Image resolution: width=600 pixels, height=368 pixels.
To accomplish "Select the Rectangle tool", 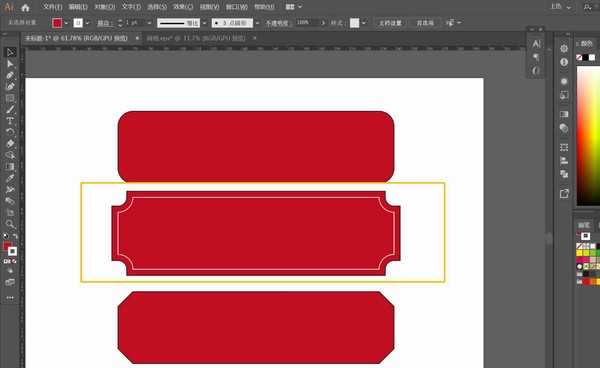I will [x=10, y=98].
